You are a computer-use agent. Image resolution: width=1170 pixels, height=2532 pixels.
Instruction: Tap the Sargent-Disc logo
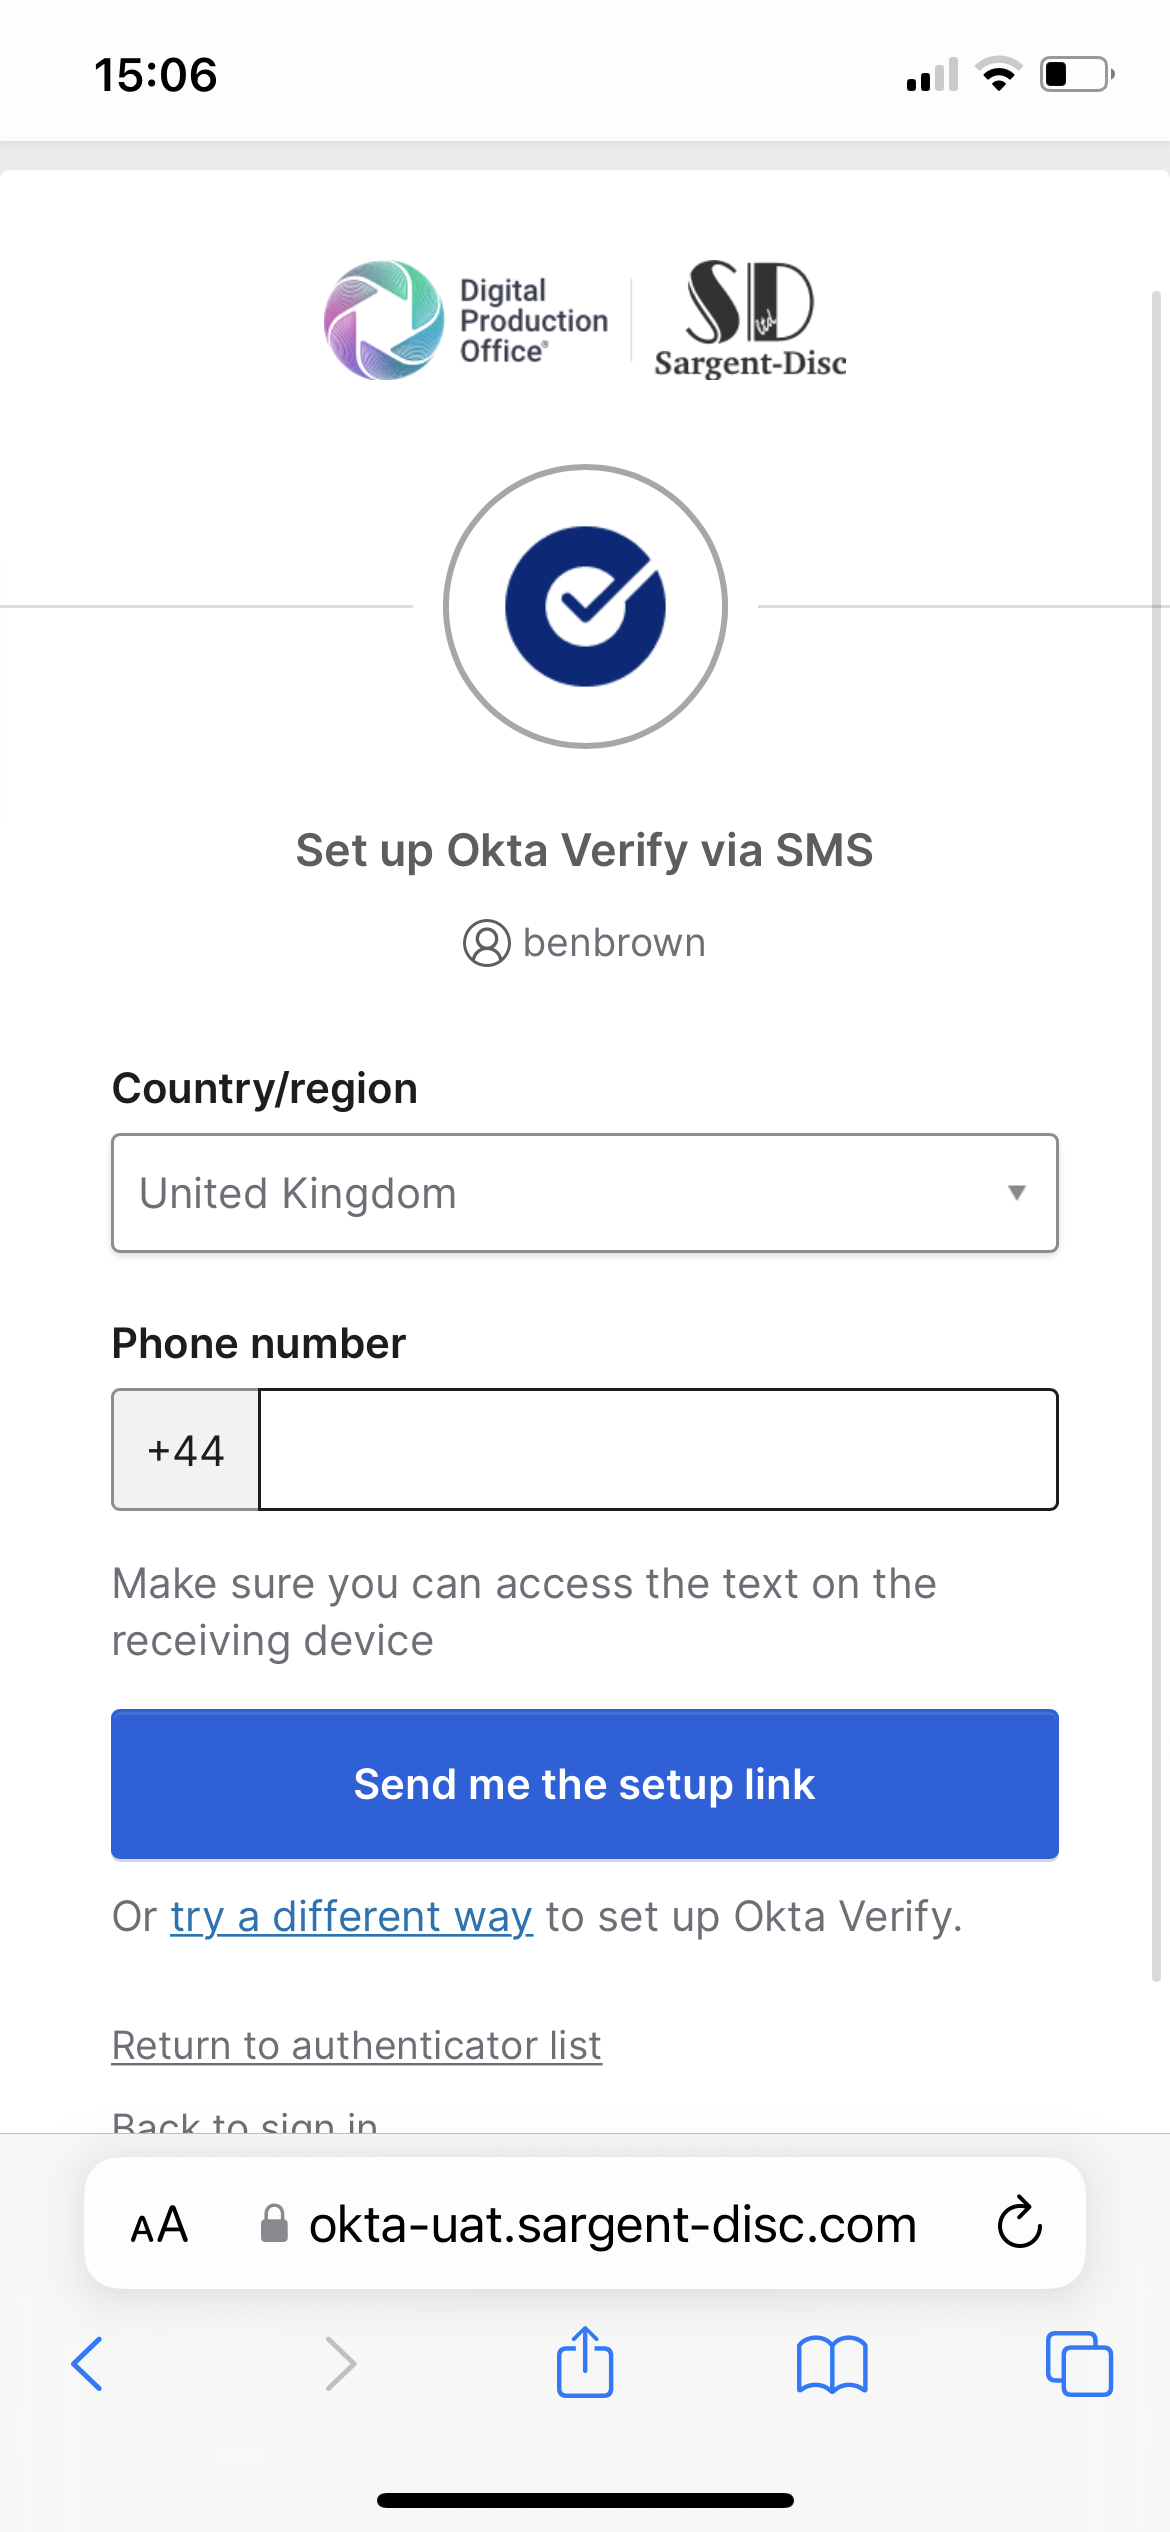point(750,319)
